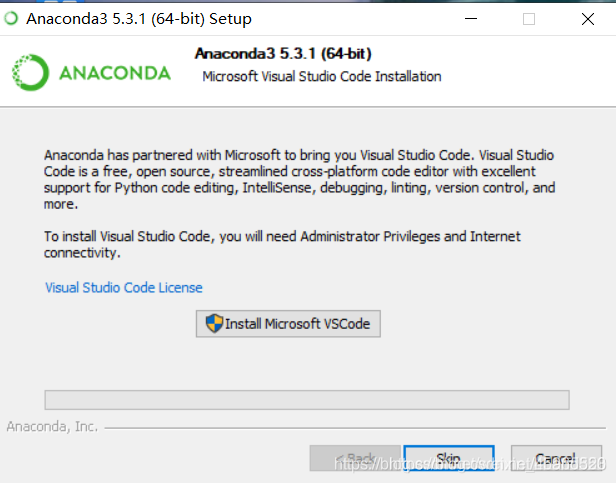616x483 pixels.
Task: Click the ANACONDA wordmark in the header
Action: 115,73
